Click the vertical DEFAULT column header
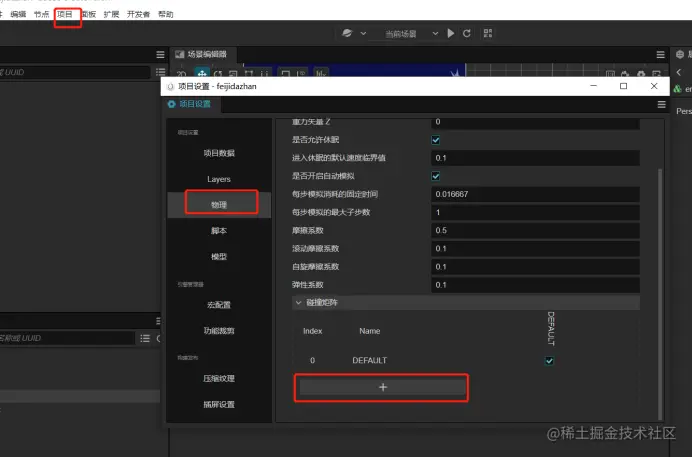692x457 pixels. tap(551, 328)
